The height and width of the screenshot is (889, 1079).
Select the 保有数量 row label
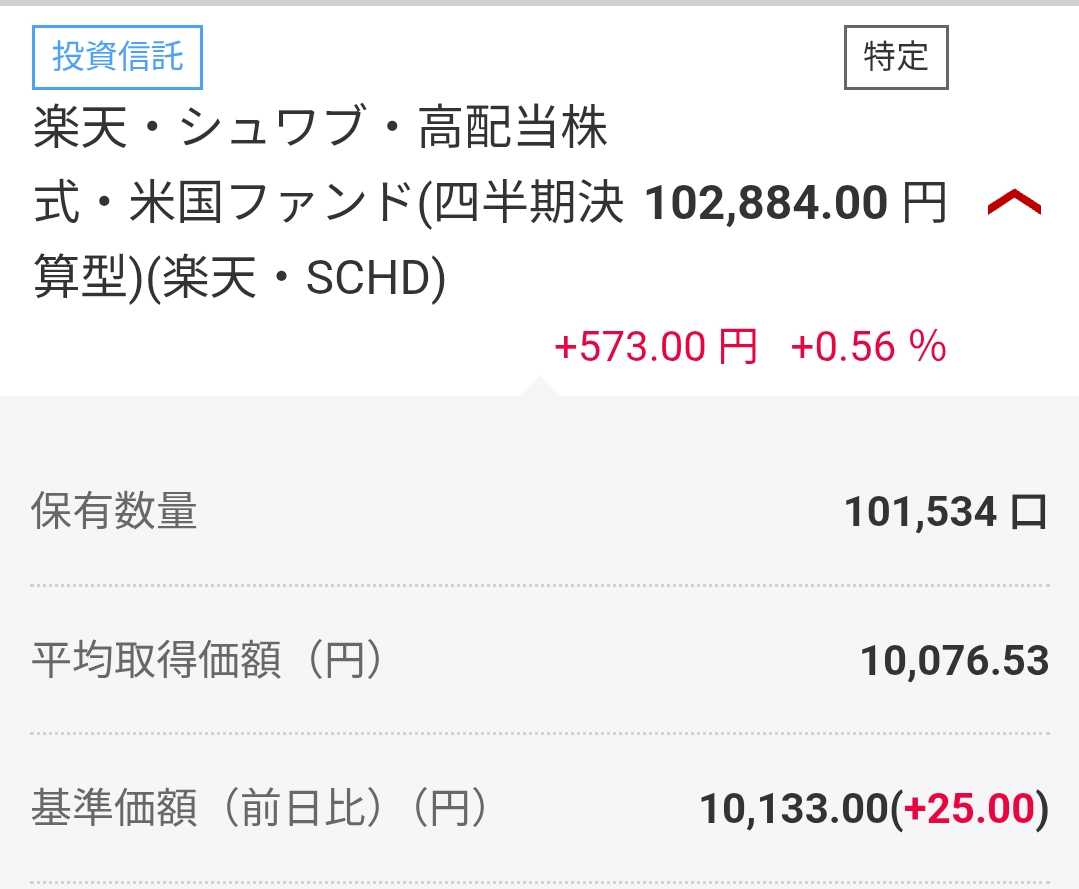114,512
